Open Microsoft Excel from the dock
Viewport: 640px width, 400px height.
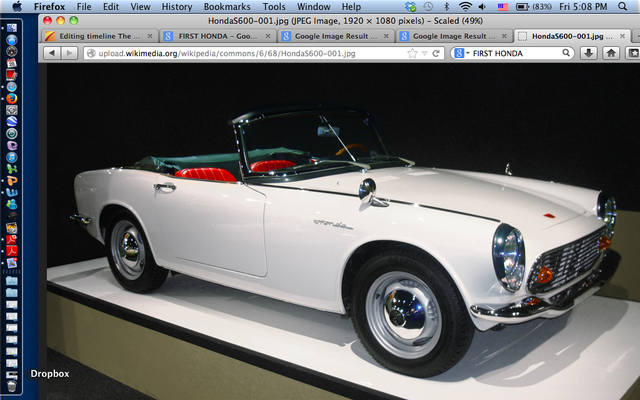pyautogui.click(x=11, y=169)
